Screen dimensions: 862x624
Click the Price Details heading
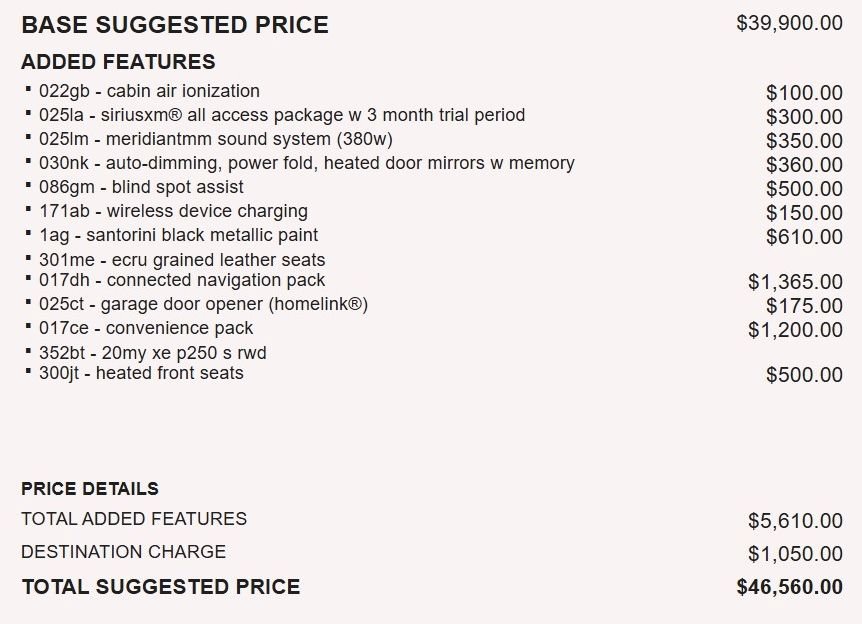point(90,489)
